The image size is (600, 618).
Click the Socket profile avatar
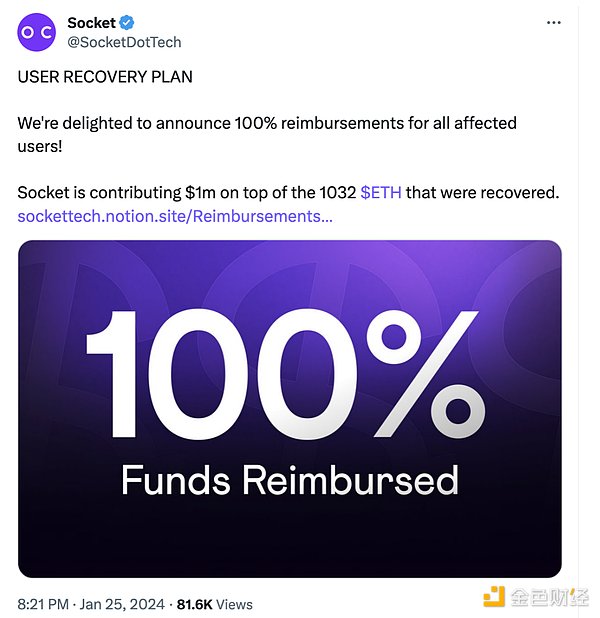pos(37,32)
